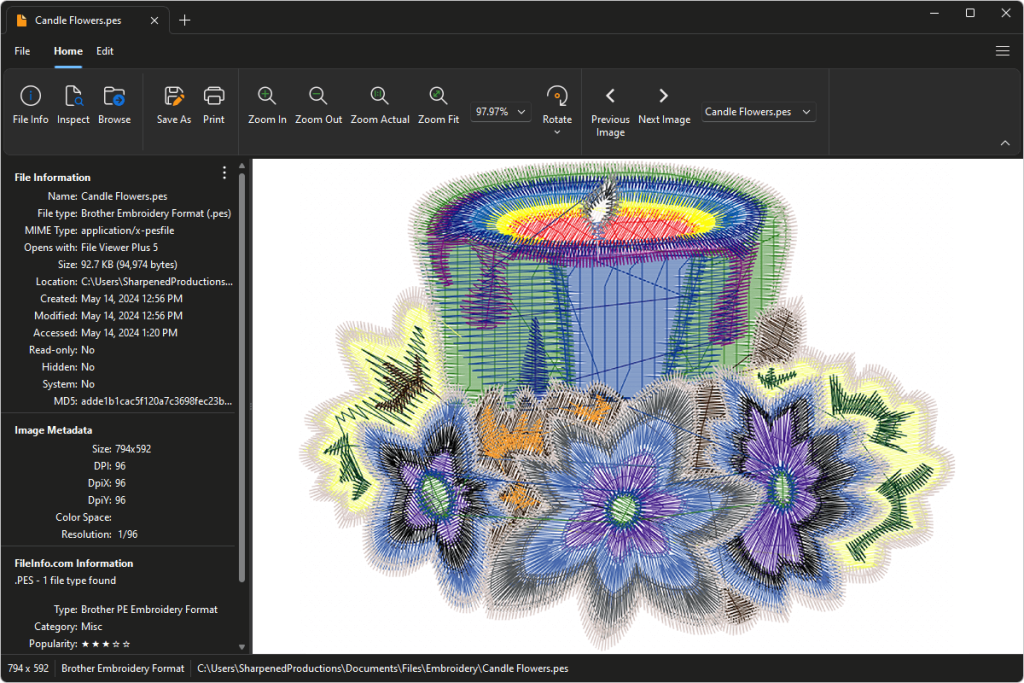Switch to the Edit tab

click(104, 51)
